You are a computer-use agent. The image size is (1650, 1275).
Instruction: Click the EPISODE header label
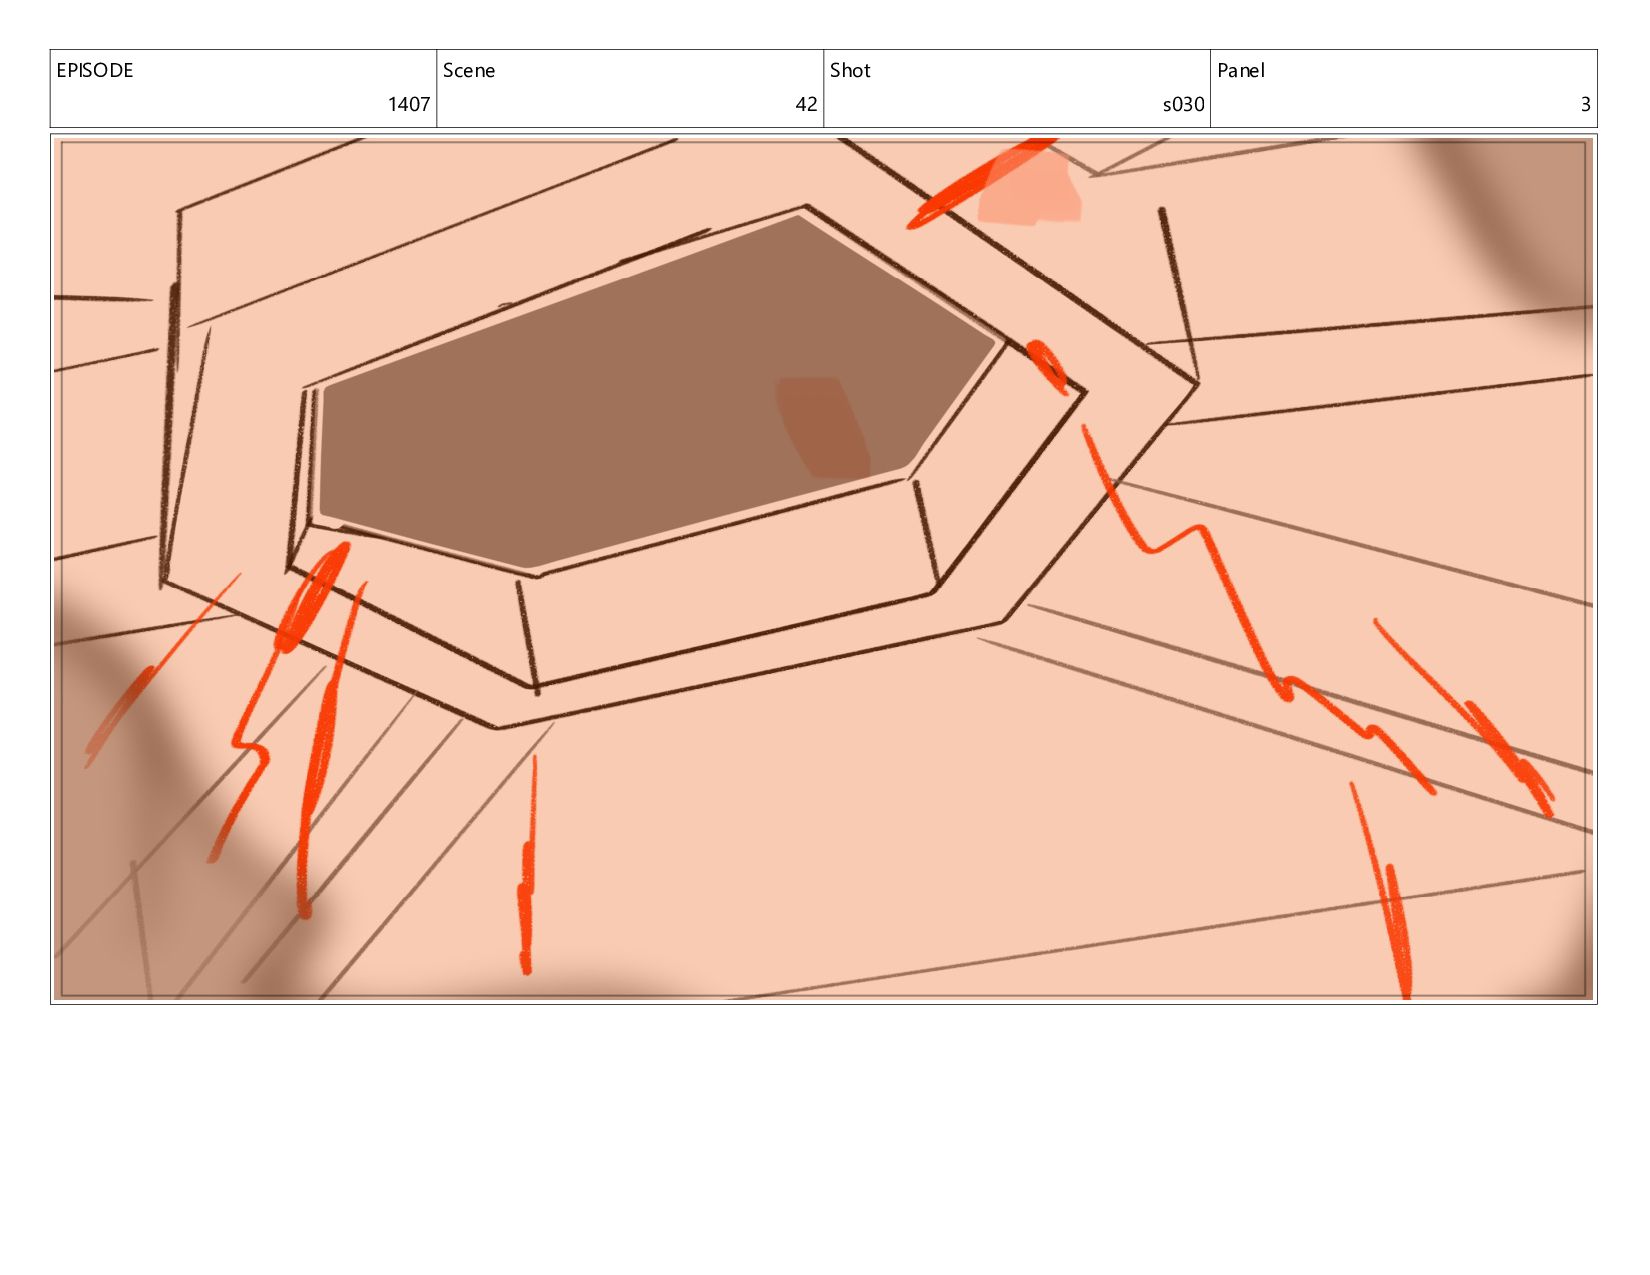tap(94, 71)
